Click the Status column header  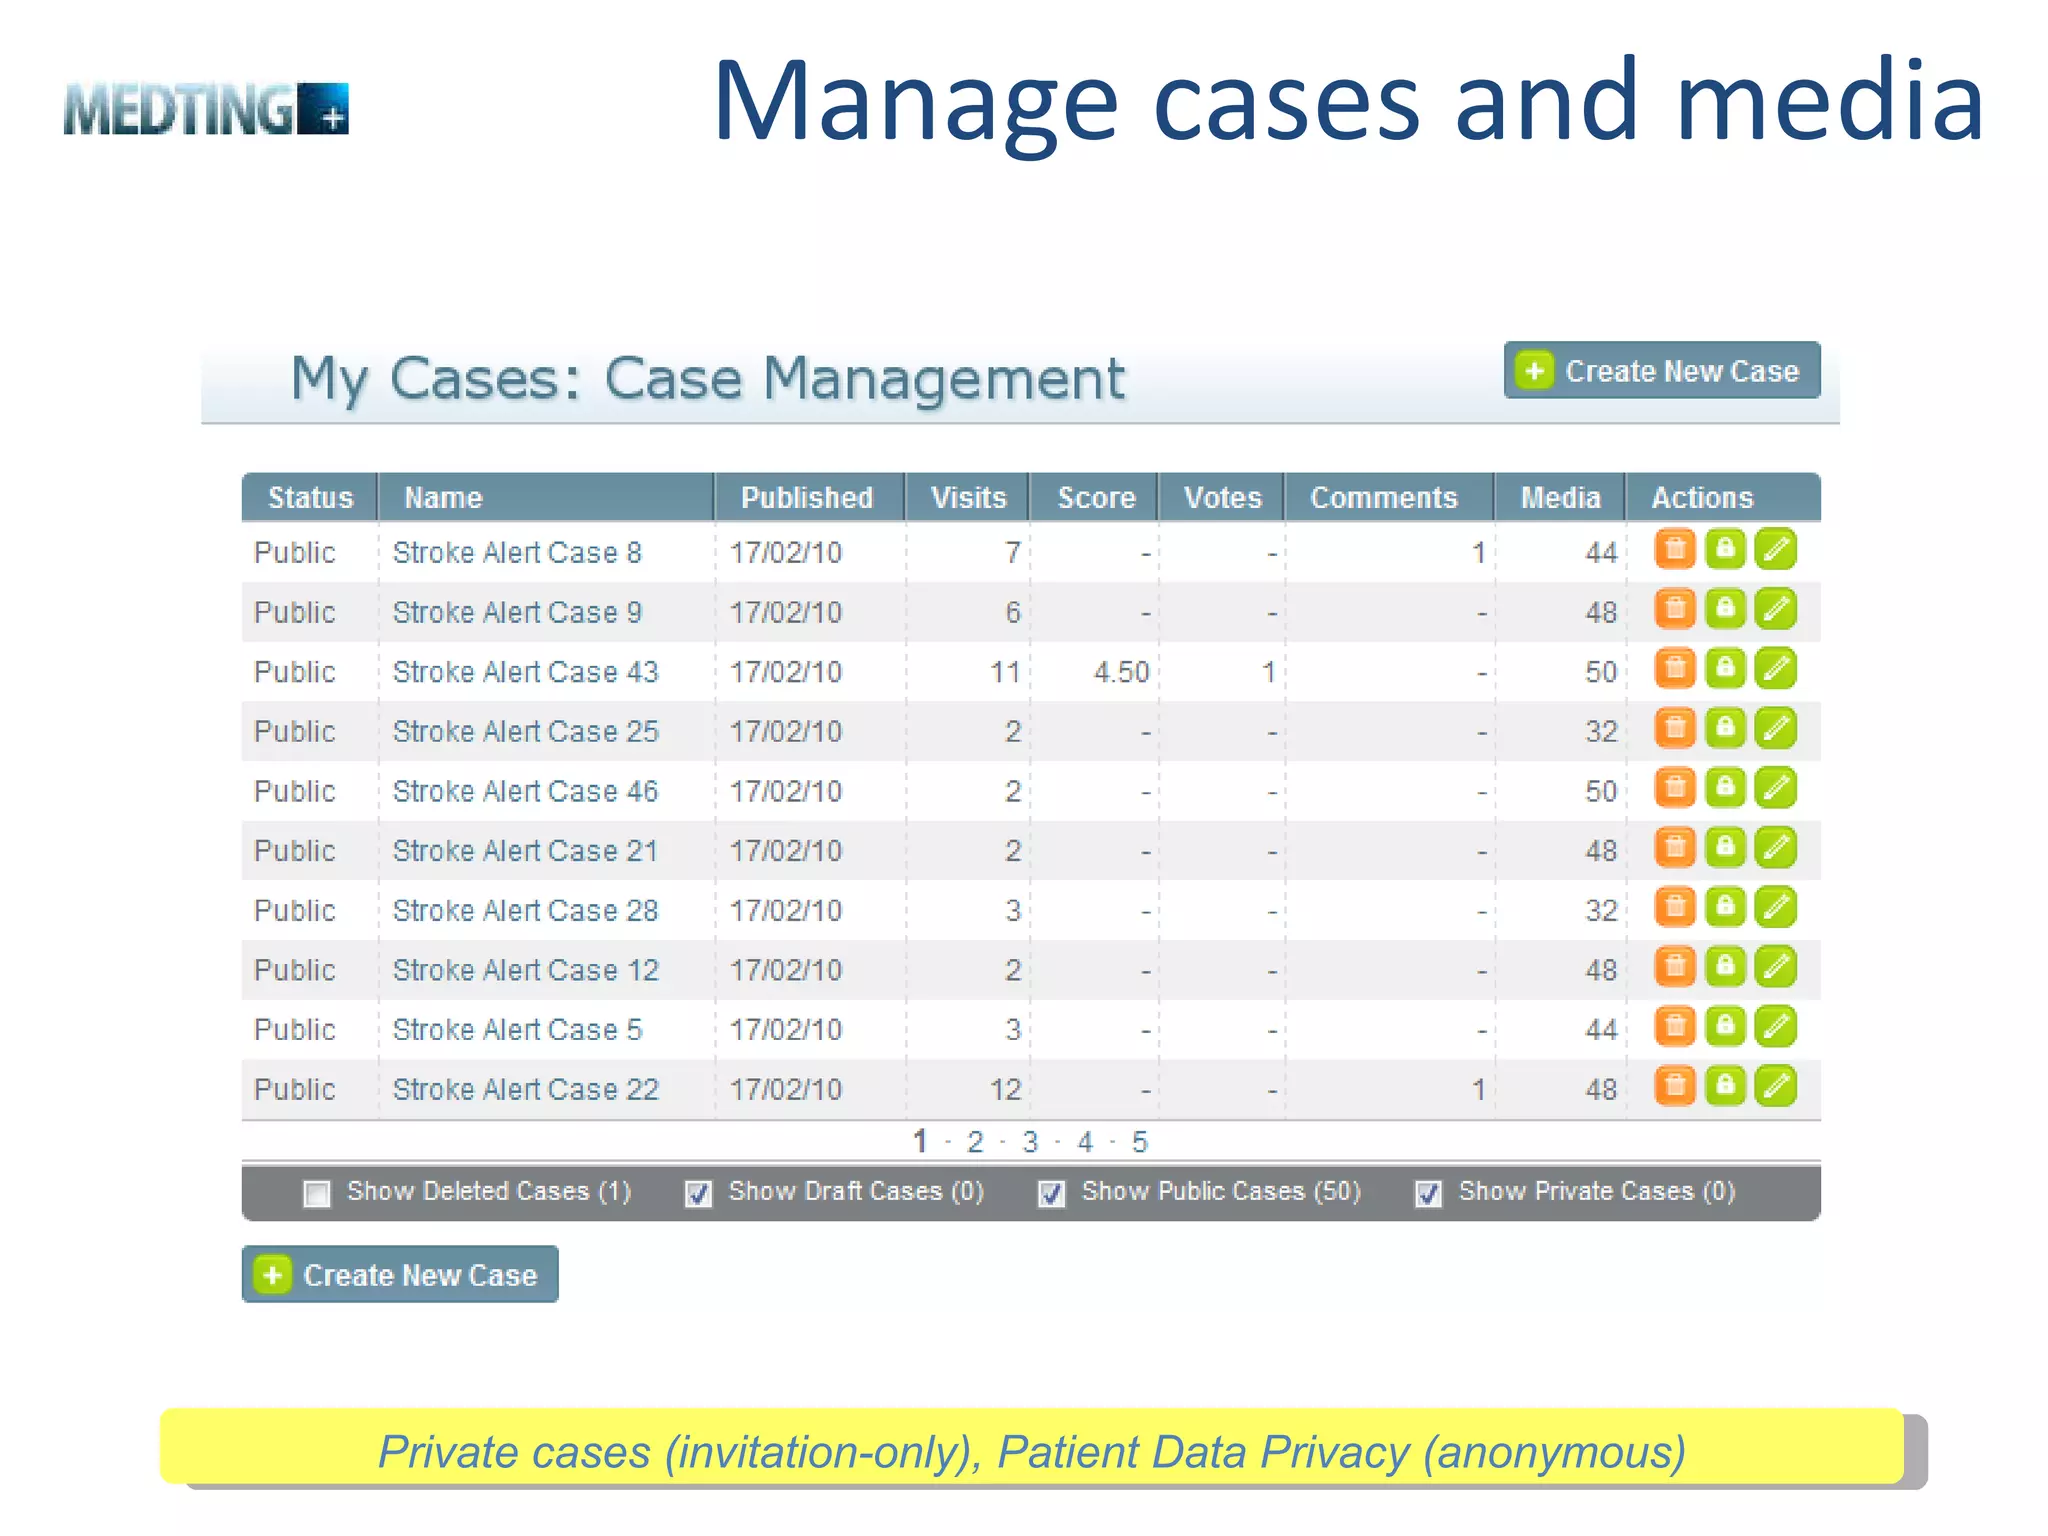(310, 497)
